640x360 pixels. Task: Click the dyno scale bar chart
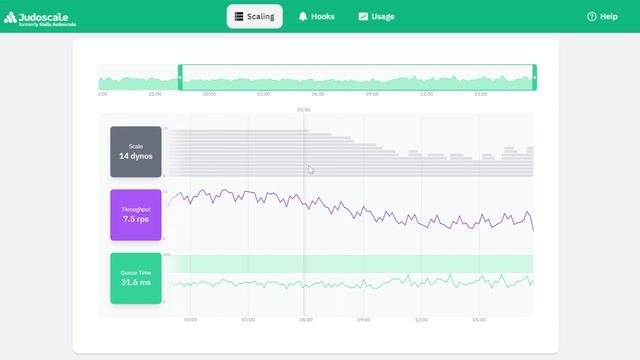[x=351, y=153]
